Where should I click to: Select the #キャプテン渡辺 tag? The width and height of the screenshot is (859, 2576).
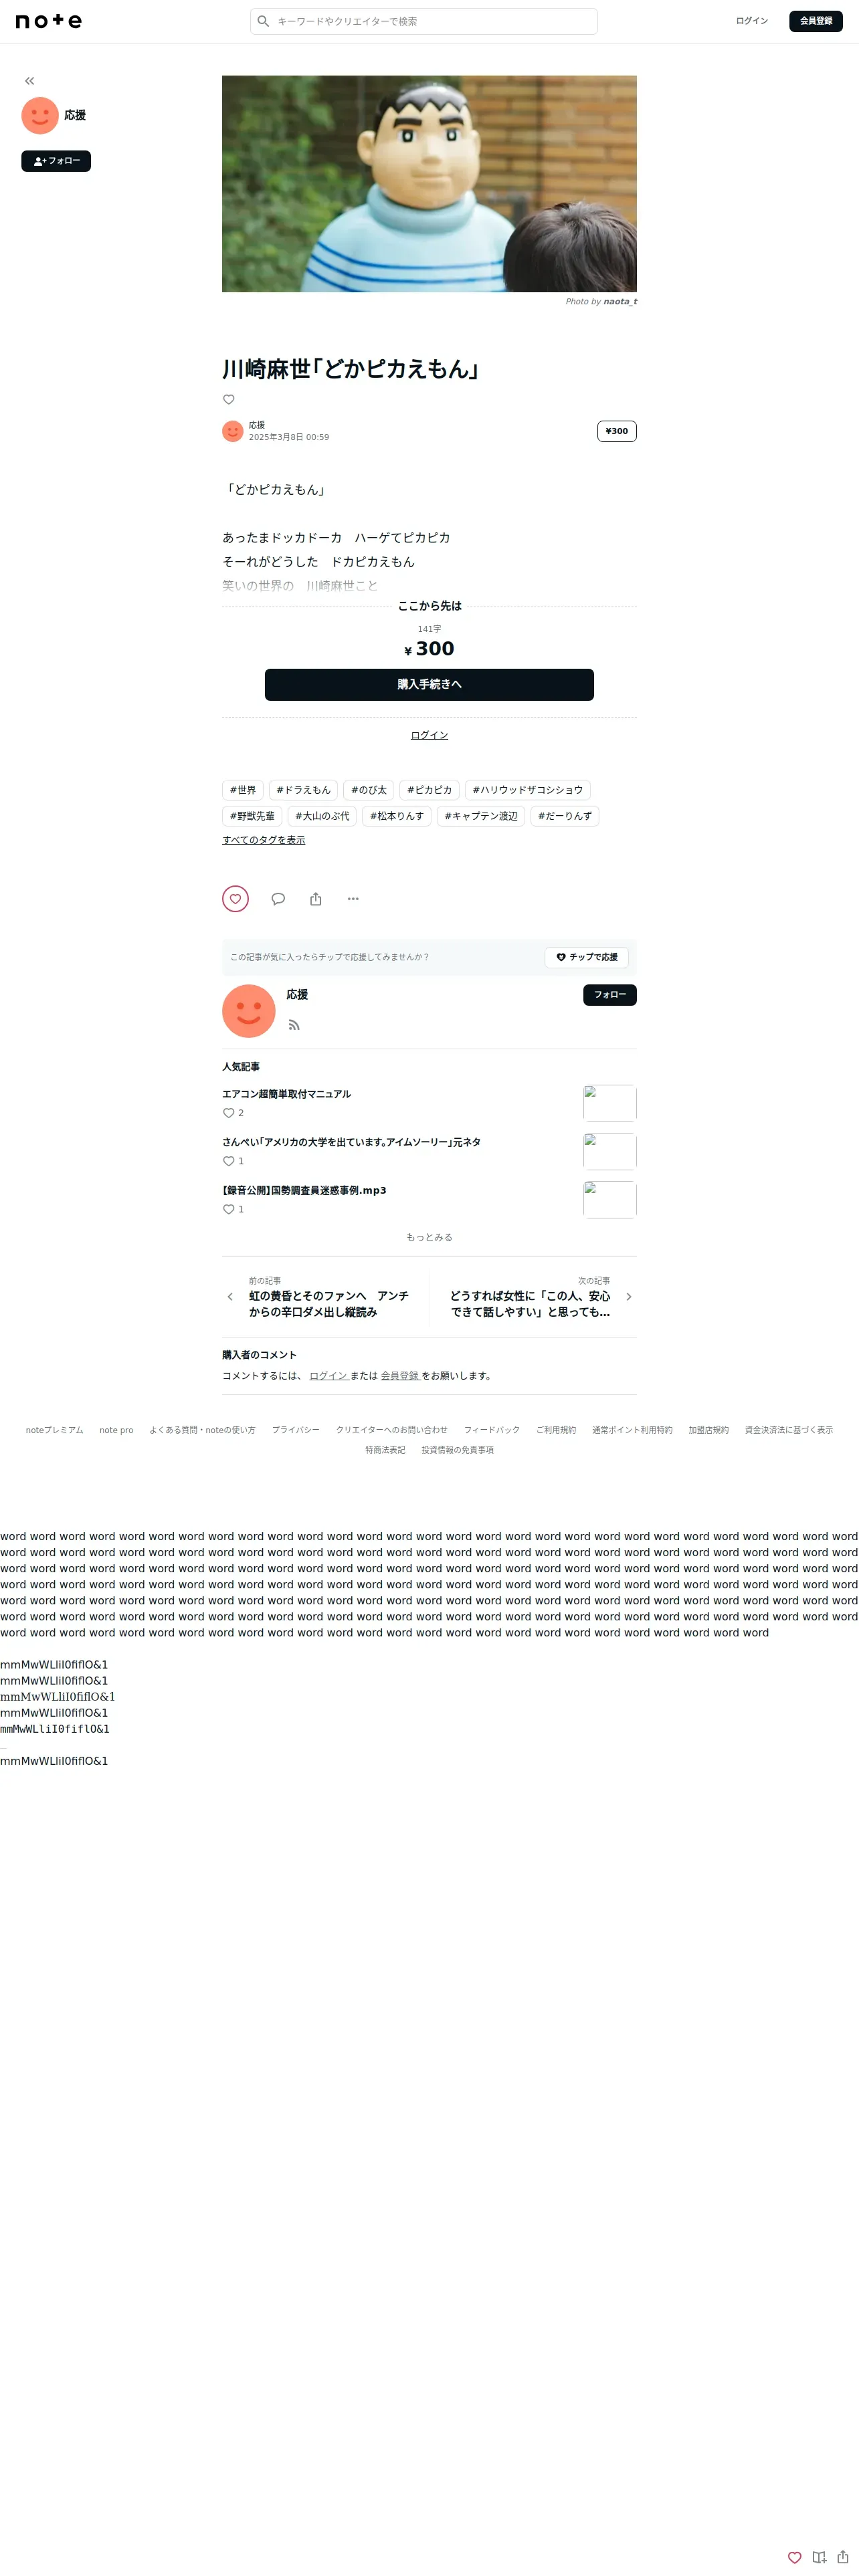(481, 816)
